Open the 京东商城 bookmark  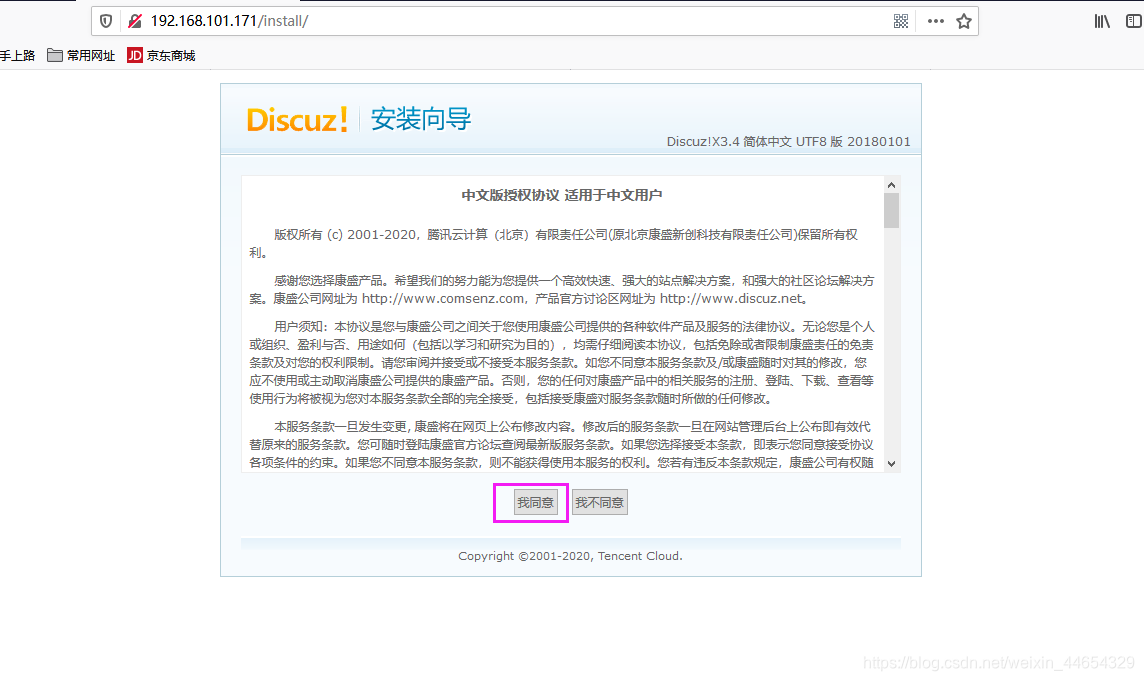(161, 55)
